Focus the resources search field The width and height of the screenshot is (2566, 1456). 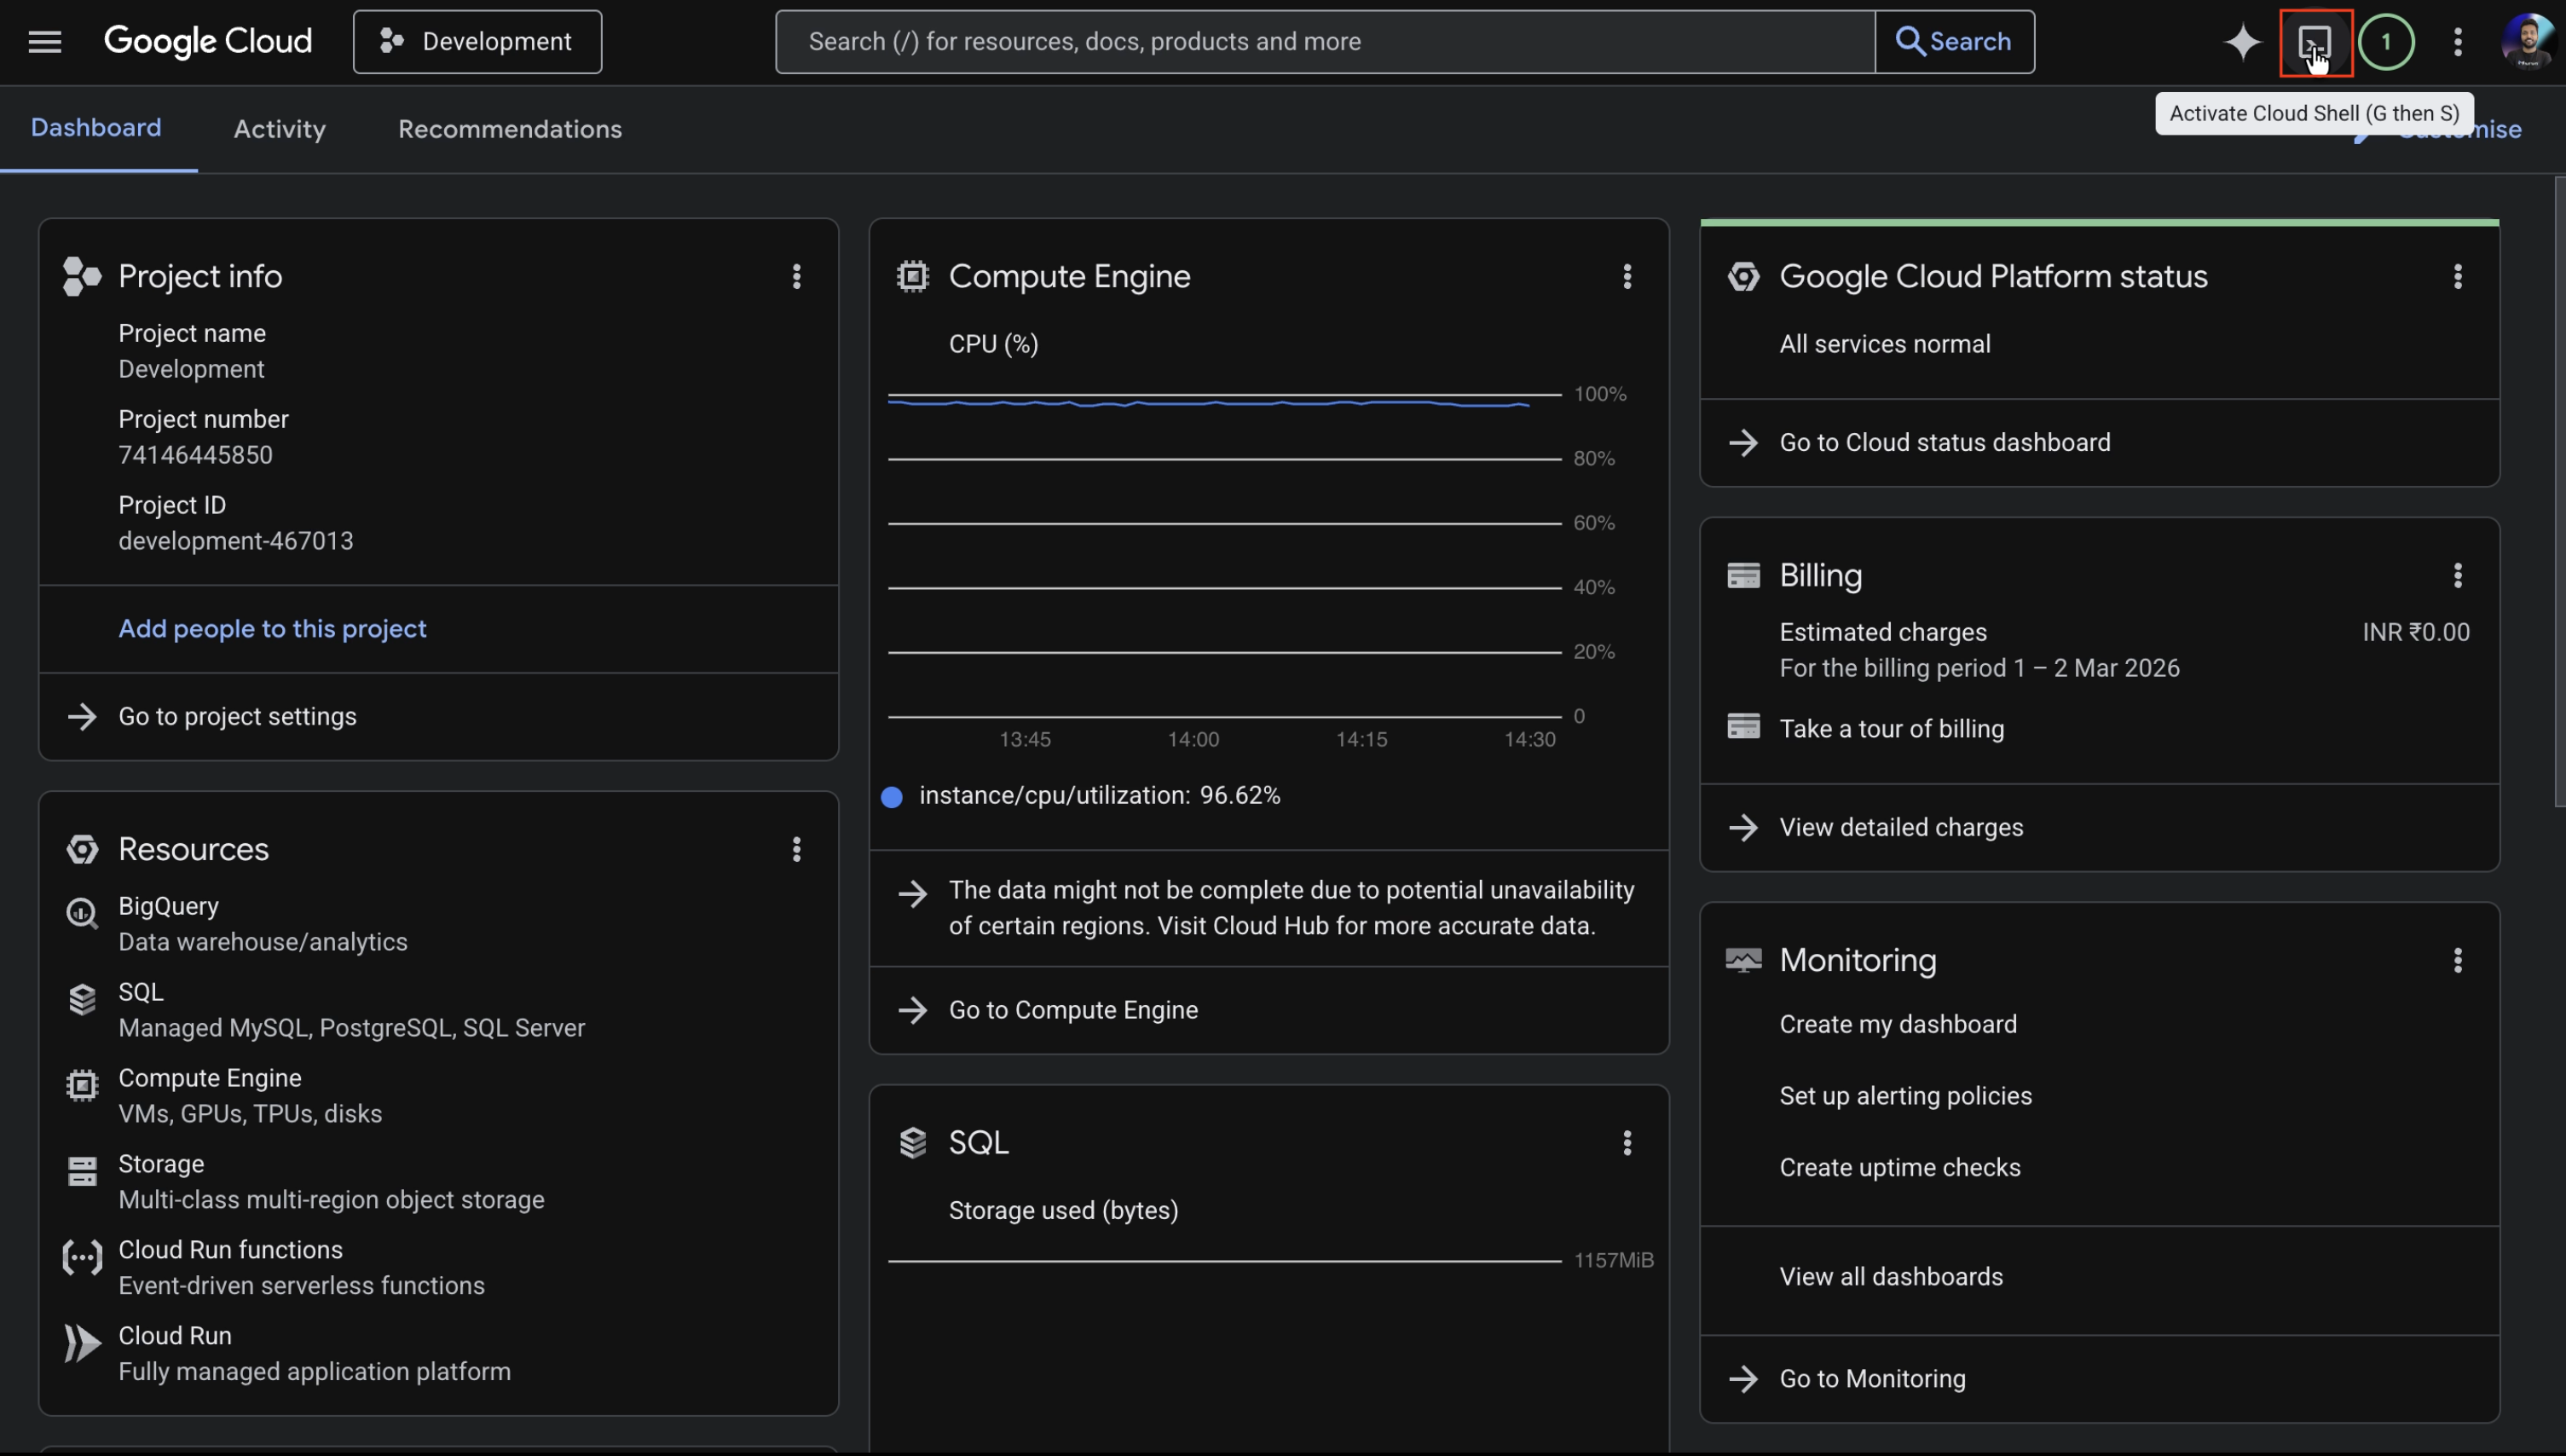1325,41
